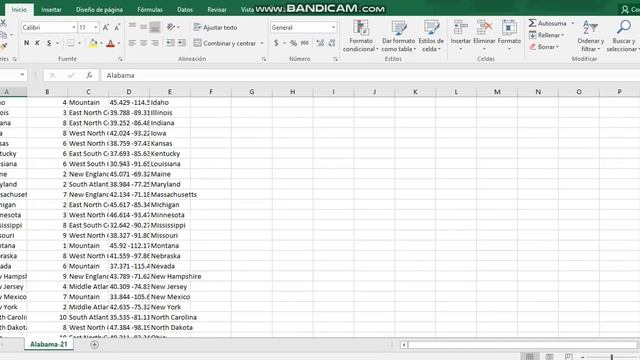Decrease decimal places
Viewport: 640px width, 360px height.
tap(332, 43)
